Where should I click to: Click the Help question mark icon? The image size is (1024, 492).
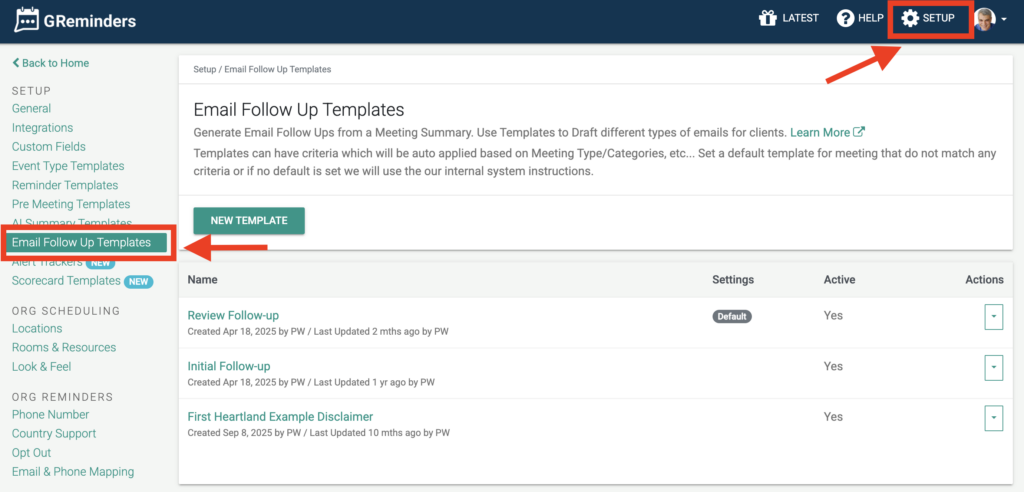[x=845, y=18]
